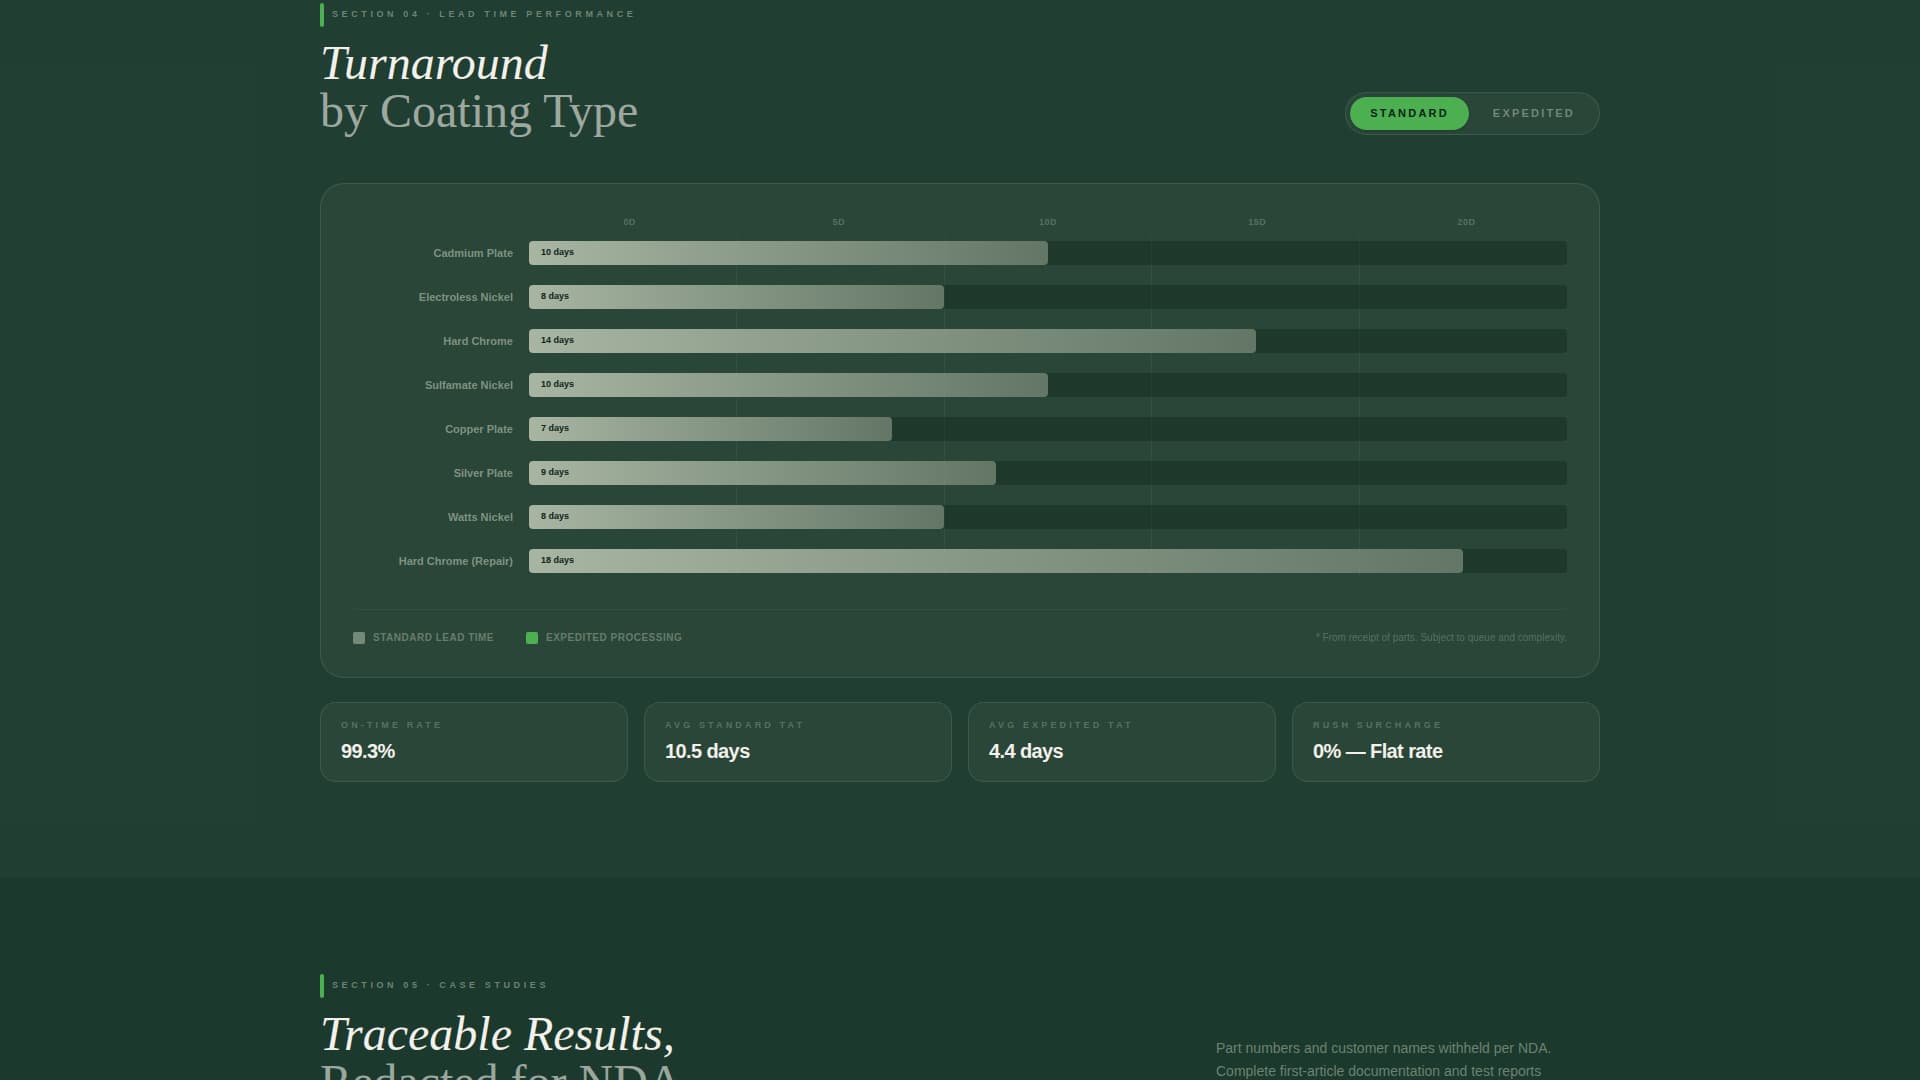Click the Electroless Nickel 8 days bar
The image size is (1920, 1080).
pyautogui.click(x=736, y=297)
